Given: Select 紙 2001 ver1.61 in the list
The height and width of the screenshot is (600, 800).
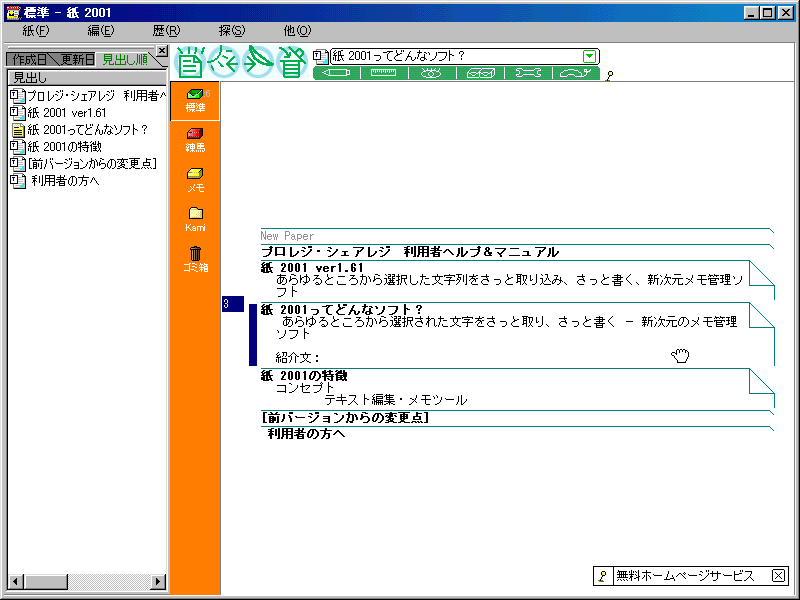Looking at the screenshot, I should point(67,113).
